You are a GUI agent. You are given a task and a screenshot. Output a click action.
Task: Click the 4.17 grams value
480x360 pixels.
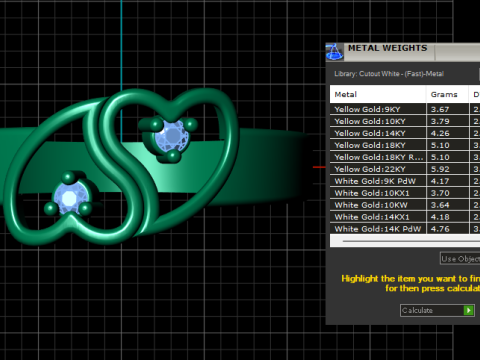[x=440, y=181]
